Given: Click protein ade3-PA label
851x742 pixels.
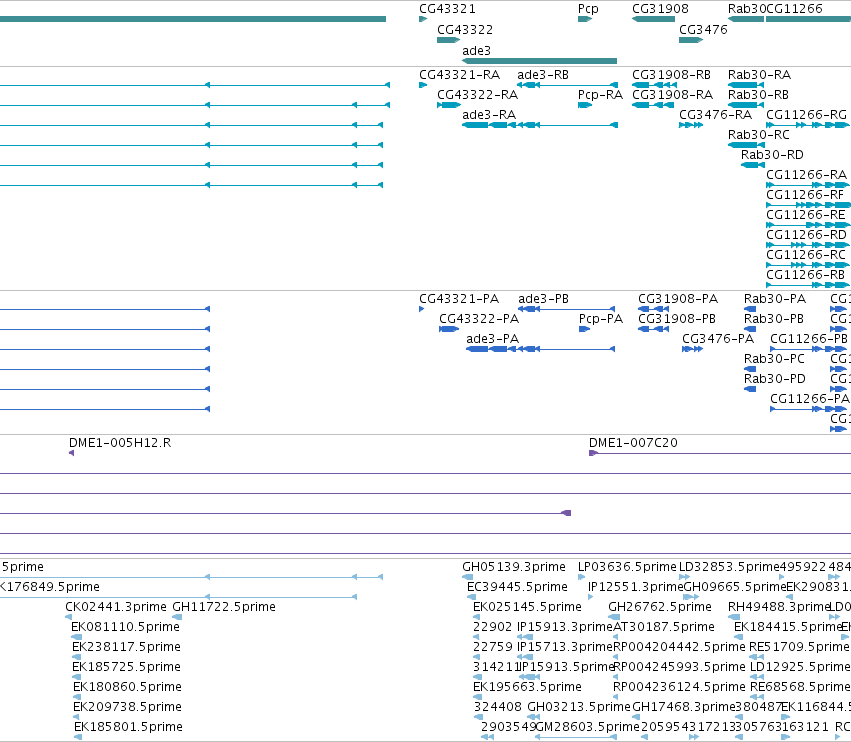Looking at the screenshot, I should pos(492,339).
